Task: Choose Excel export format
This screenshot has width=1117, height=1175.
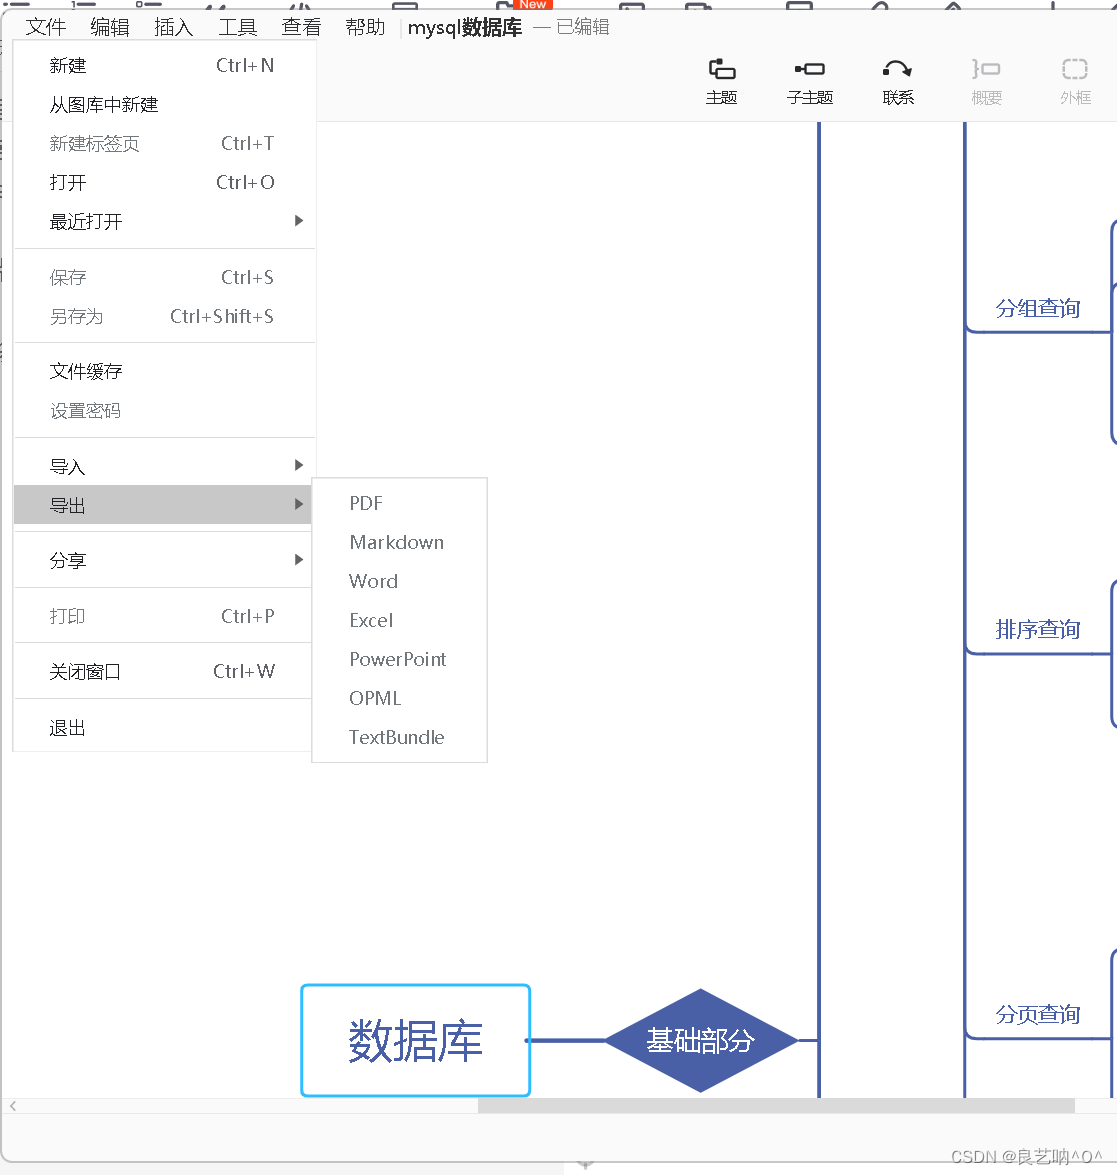Action: point(370,620)
